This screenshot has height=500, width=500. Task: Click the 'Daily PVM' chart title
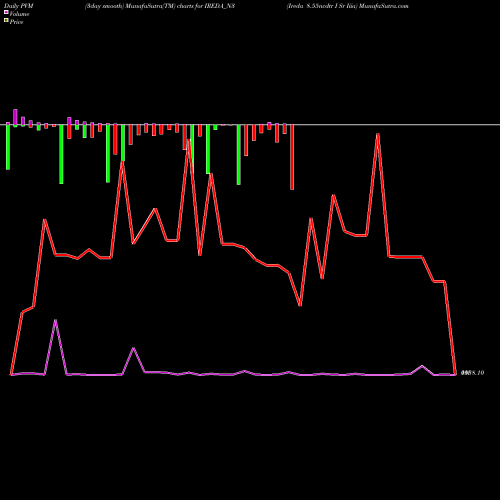pyautogui.click(x=19, y=6)
